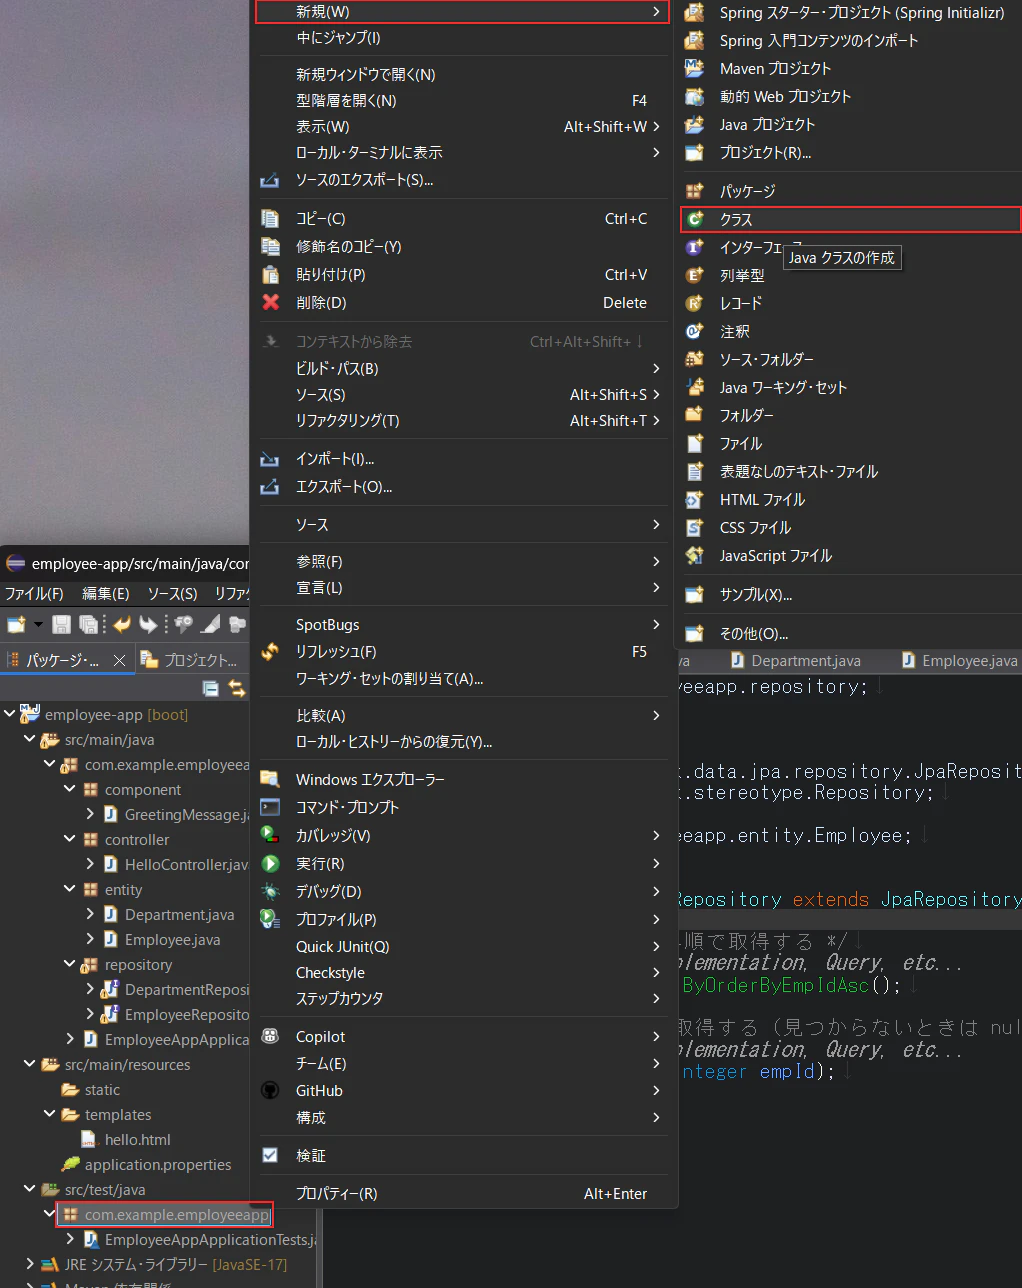Click the record (レコード) icon
The height and width of the screenshot is (1288, 1022).
click(695, 303)
